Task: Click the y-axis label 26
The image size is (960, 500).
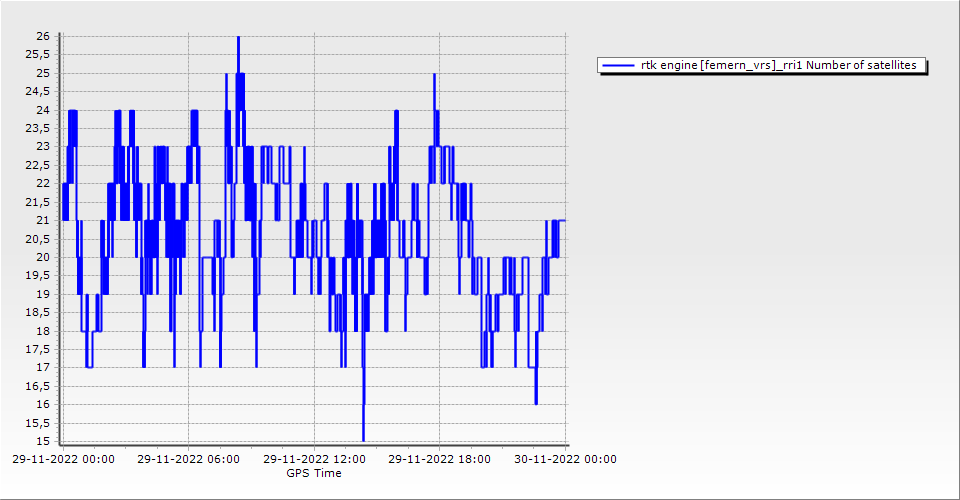Action: point(43,36)
